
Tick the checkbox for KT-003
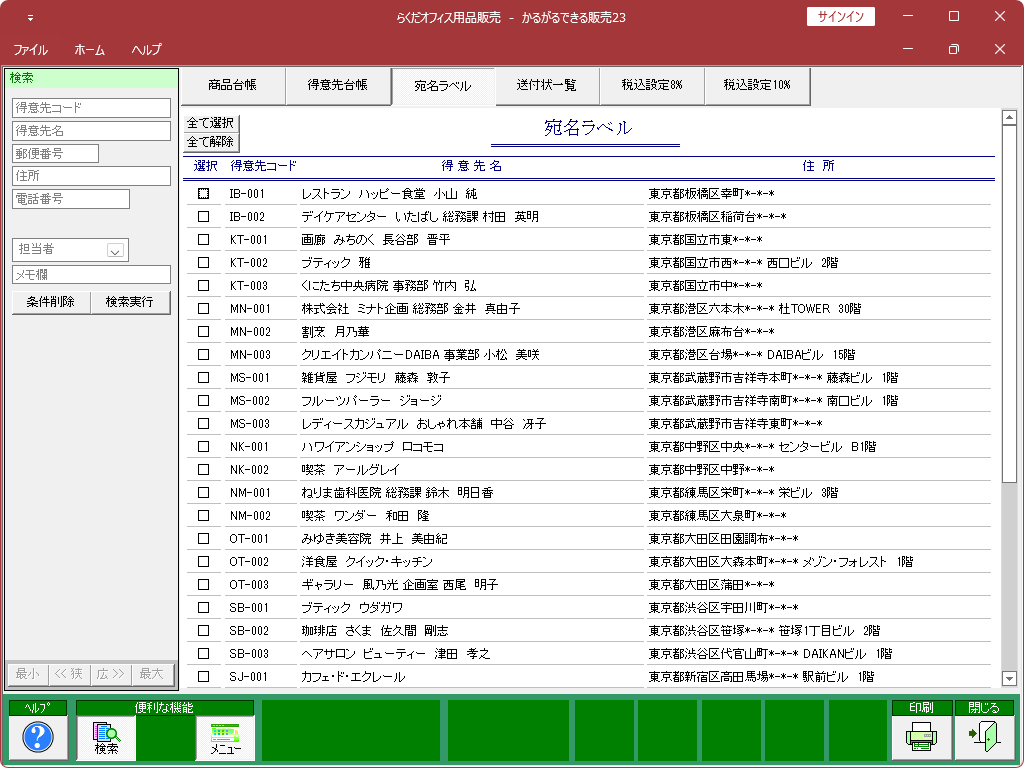coord(204,285)
